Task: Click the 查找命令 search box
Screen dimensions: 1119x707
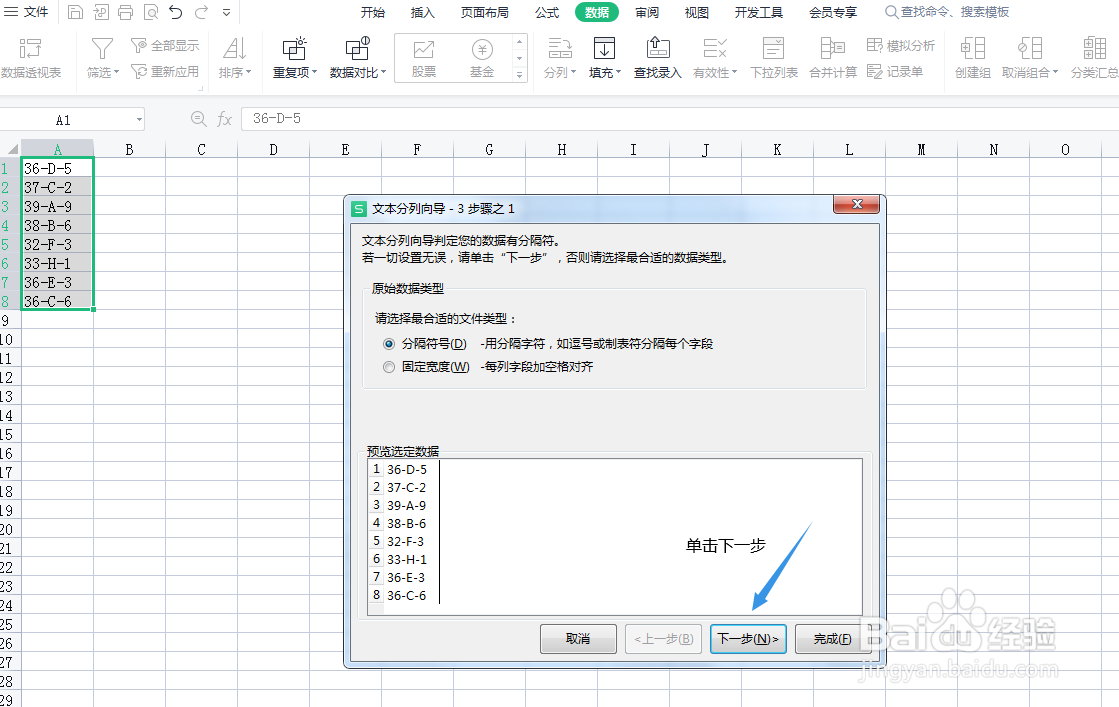Action: point(948,12)
